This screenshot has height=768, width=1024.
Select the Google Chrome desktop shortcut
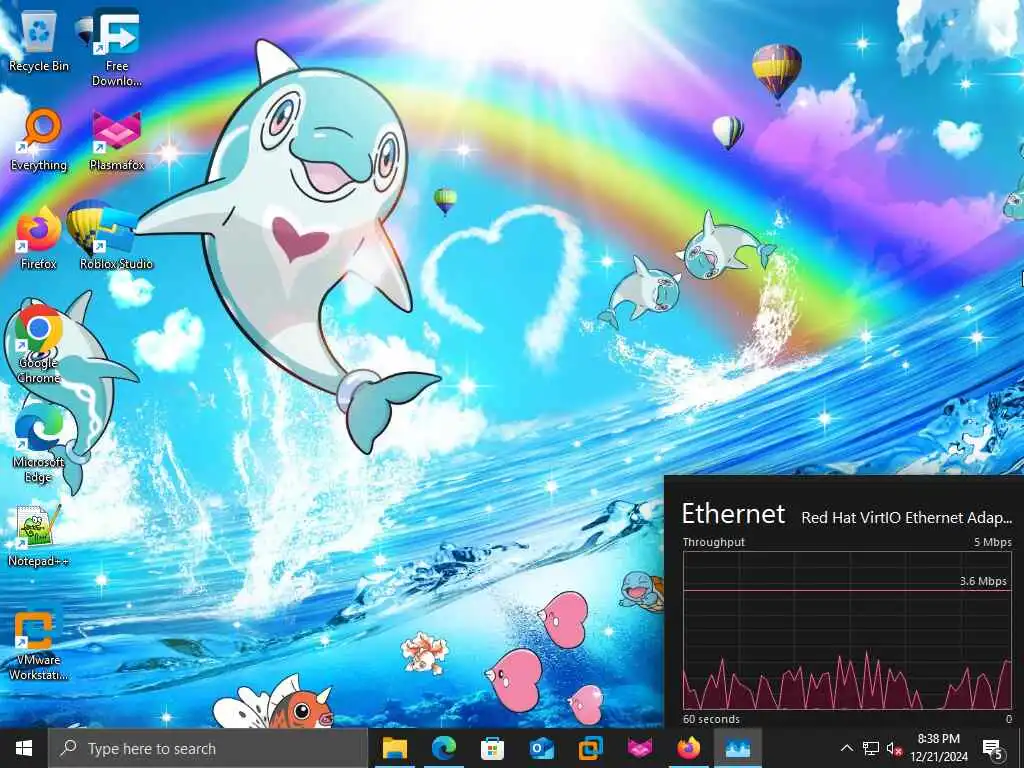[x=39, y=344]
